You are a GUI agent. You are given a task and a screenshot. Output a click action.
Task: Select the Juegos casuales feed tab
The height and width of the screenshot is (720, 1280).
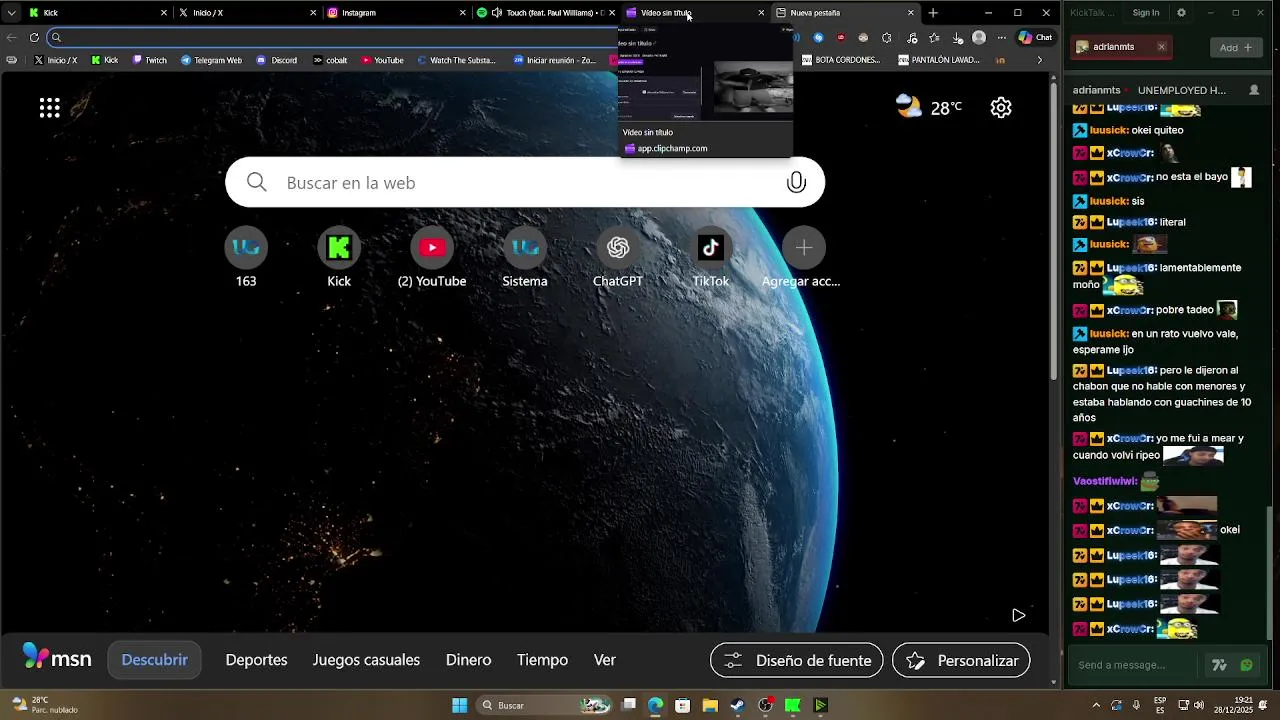click(366, 660)
